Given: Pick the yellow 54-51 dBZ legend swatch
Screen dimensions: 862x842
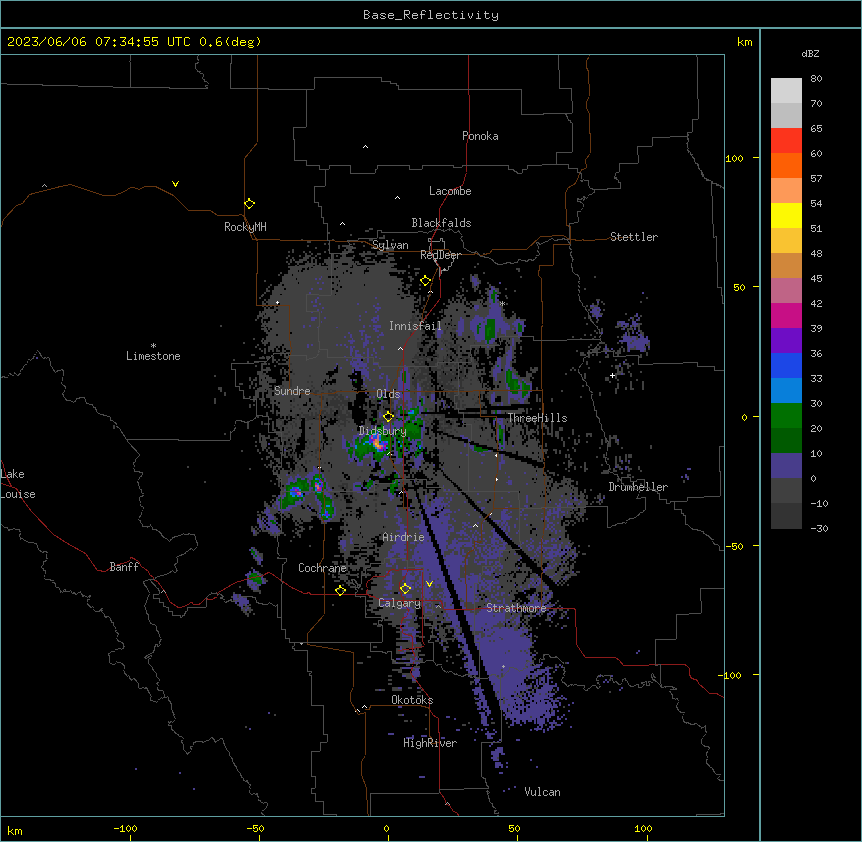Looking at the screenshot, I should [x=786, y=215].
